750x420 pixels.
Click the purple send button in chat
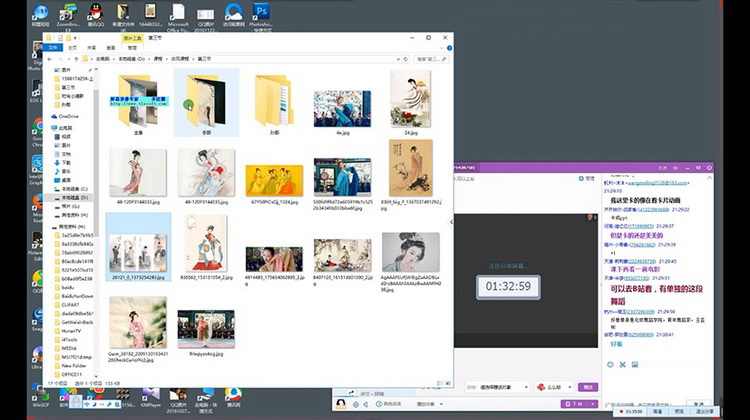pyautogui.click(x=588, y=387)
